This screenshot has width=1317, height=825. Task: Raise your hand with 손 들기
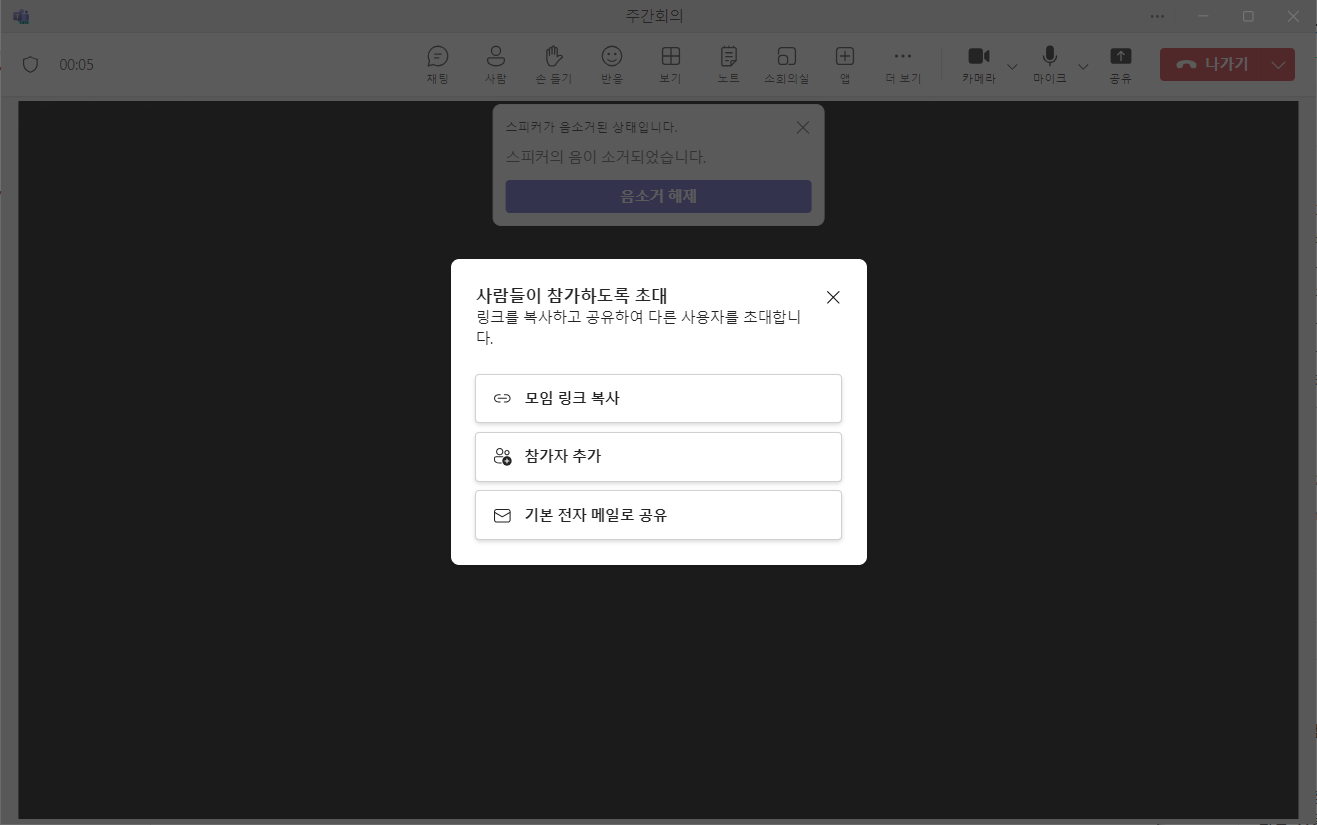[x=553, y=64]
